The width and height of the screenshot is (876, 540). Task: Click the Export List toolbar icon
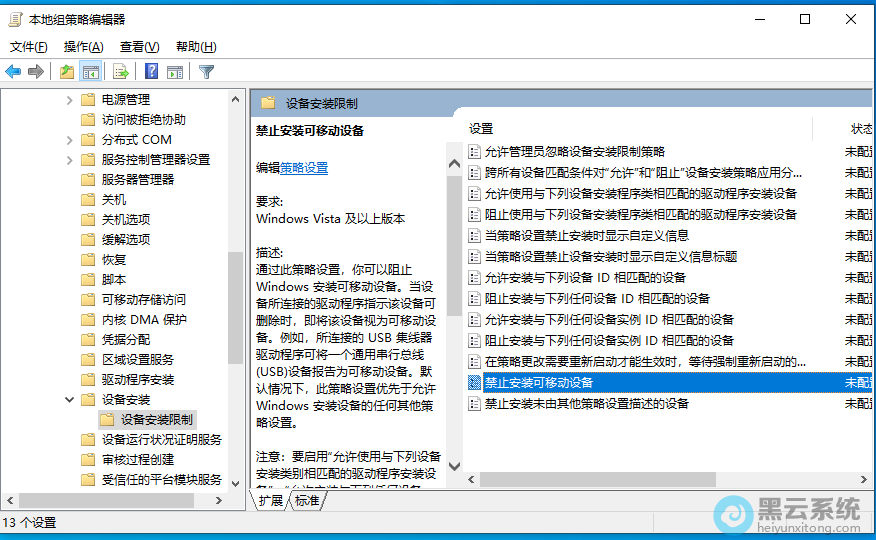121,71
